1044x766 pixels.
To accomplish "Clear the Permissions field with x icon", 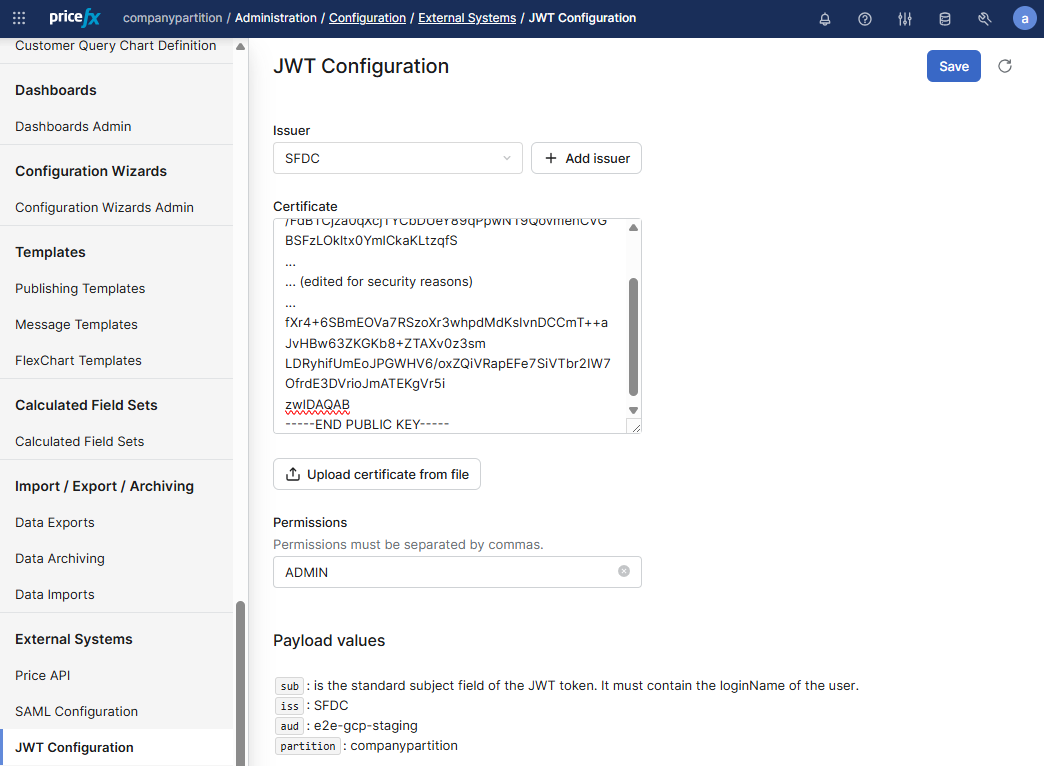I will click(x=624, y=571).
